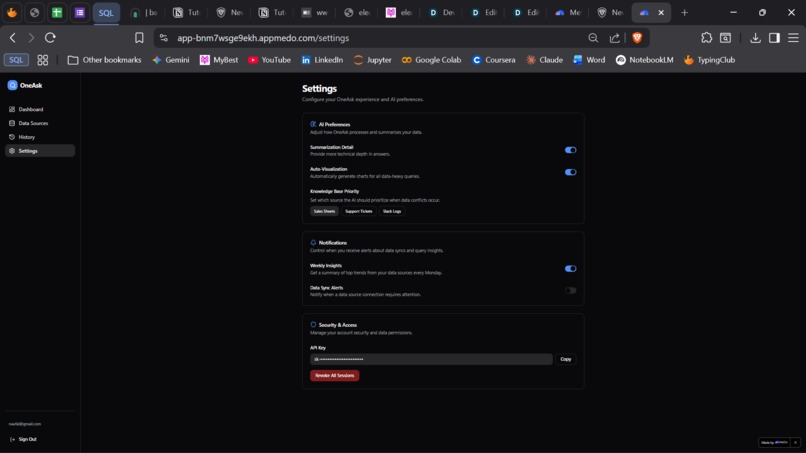Open the Claude bookmark
Viewport: 806px width, 453px height.
pyautogui.click(x=544, y=60)
